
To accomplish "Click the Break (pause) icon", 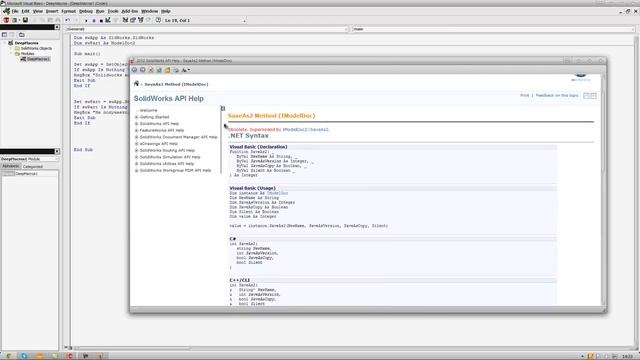I will tap(94, 20).
